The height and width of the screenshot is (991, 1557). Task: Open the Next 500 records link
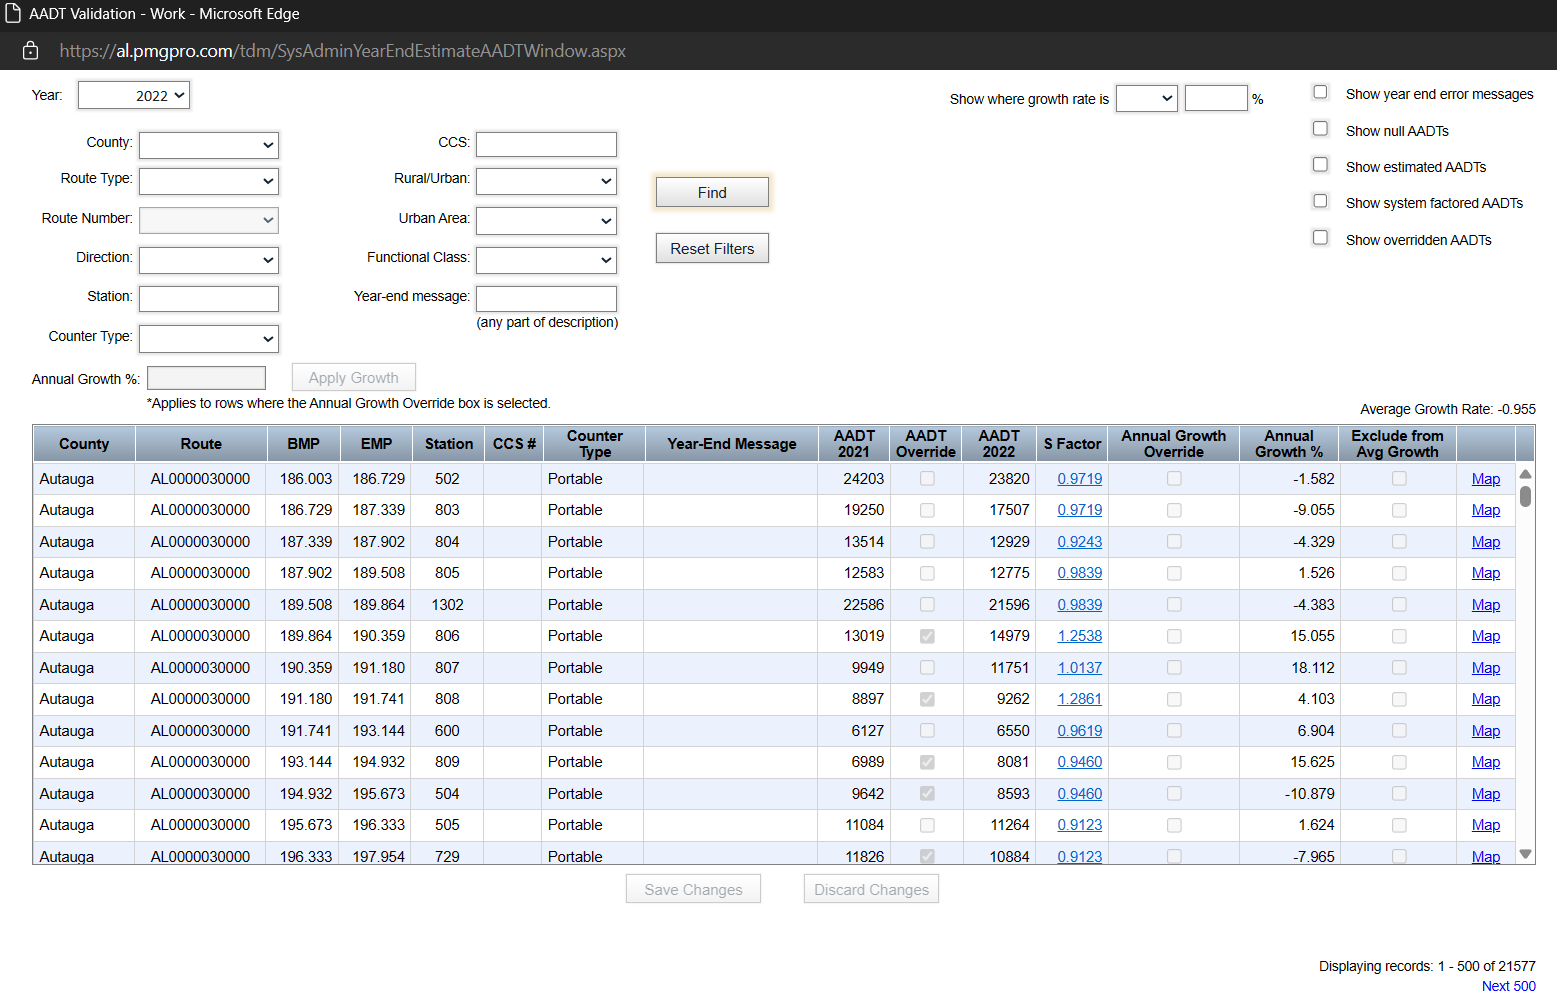(x=1508, y=985)
